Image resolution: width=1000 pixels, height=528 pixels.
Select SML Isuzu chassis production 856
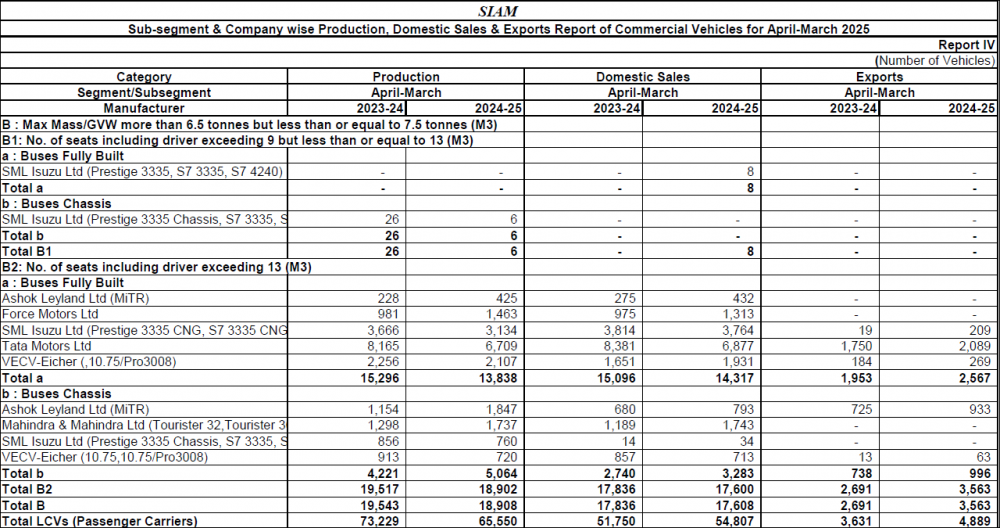pyautogui.click(x=388, y=441)
